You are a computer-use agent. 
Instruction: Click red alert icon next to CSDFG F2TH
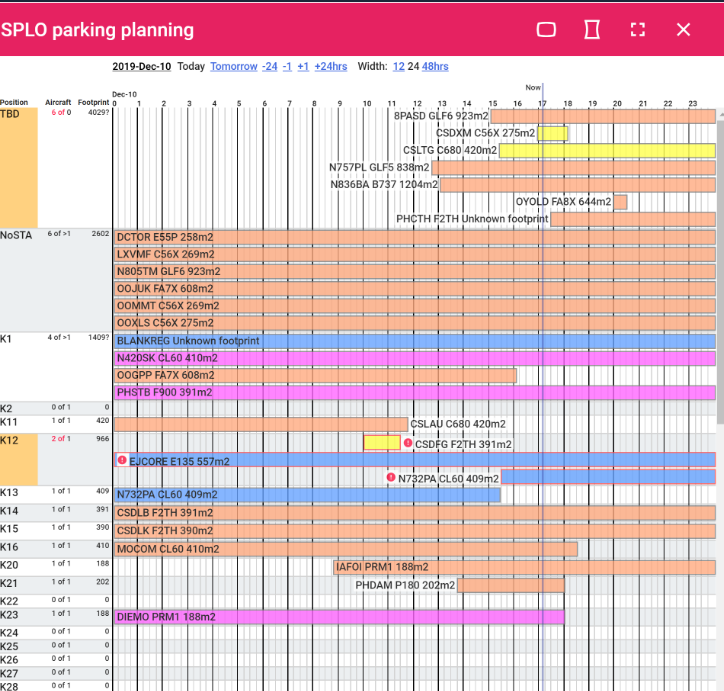click(408, 443)
